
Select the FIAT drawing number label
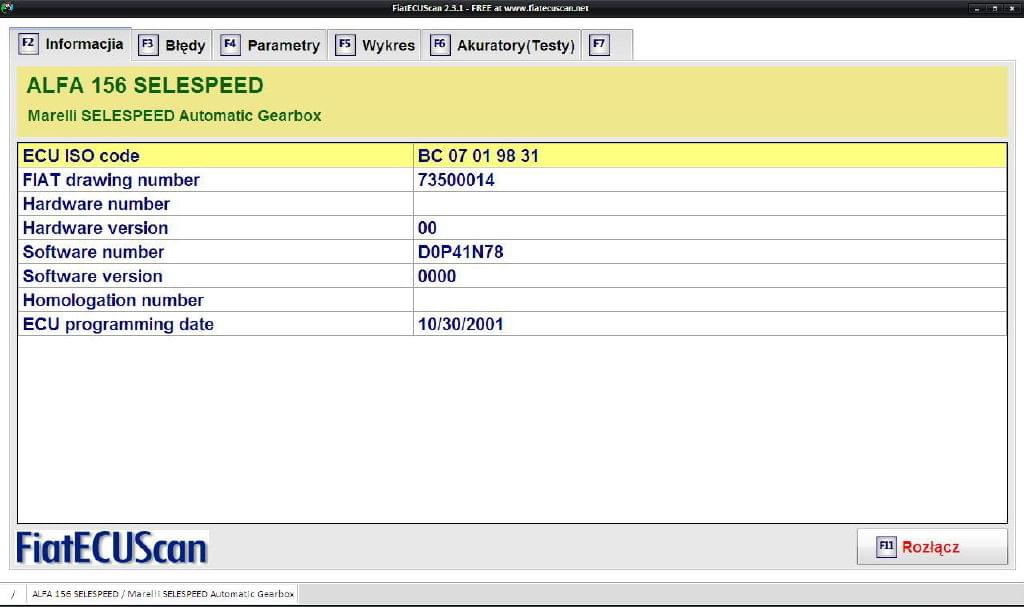[111, 180]
